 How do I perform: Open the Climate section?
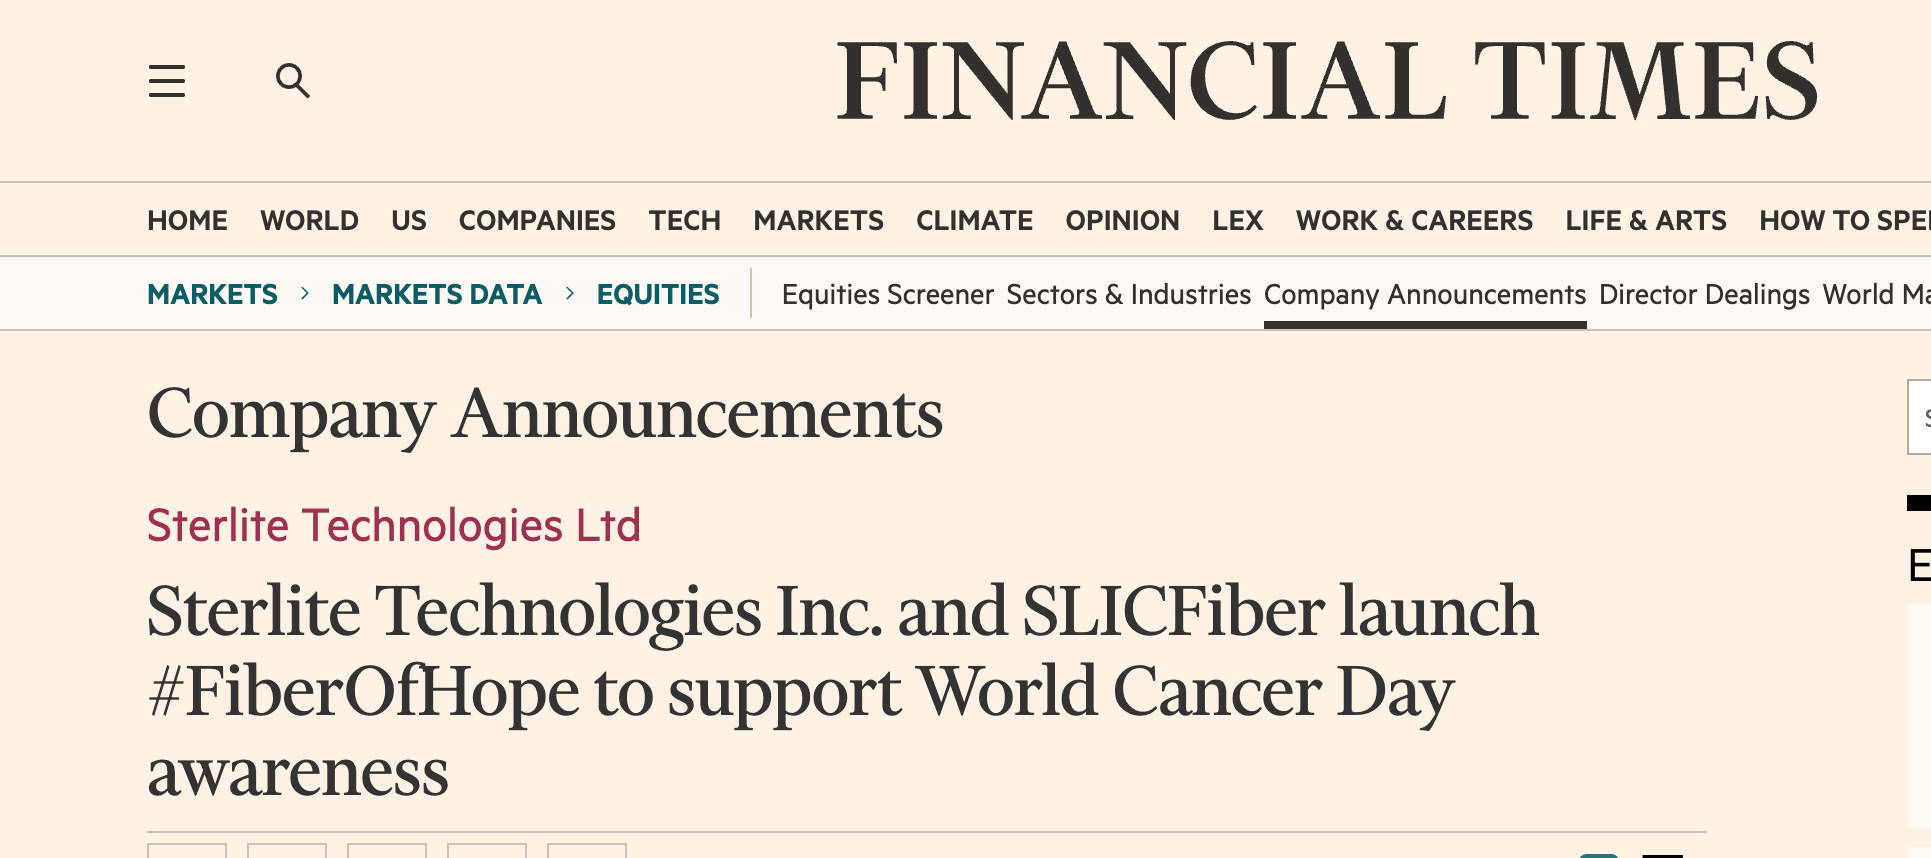coord(974,220)
